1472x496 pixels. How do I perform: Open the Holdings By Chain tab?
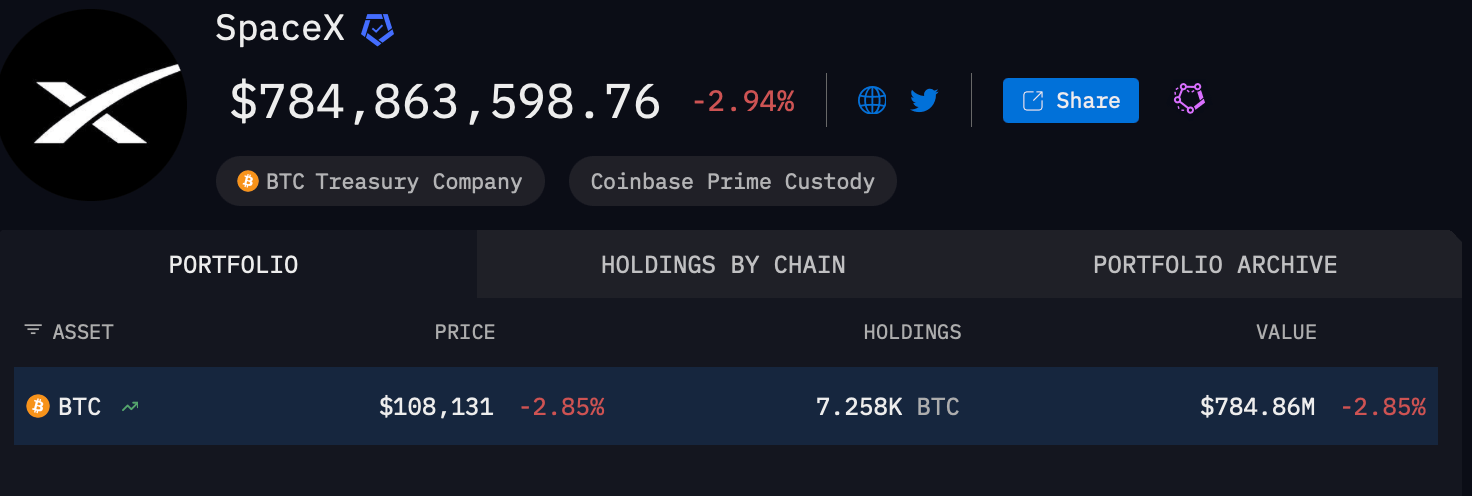pos(723,265)
